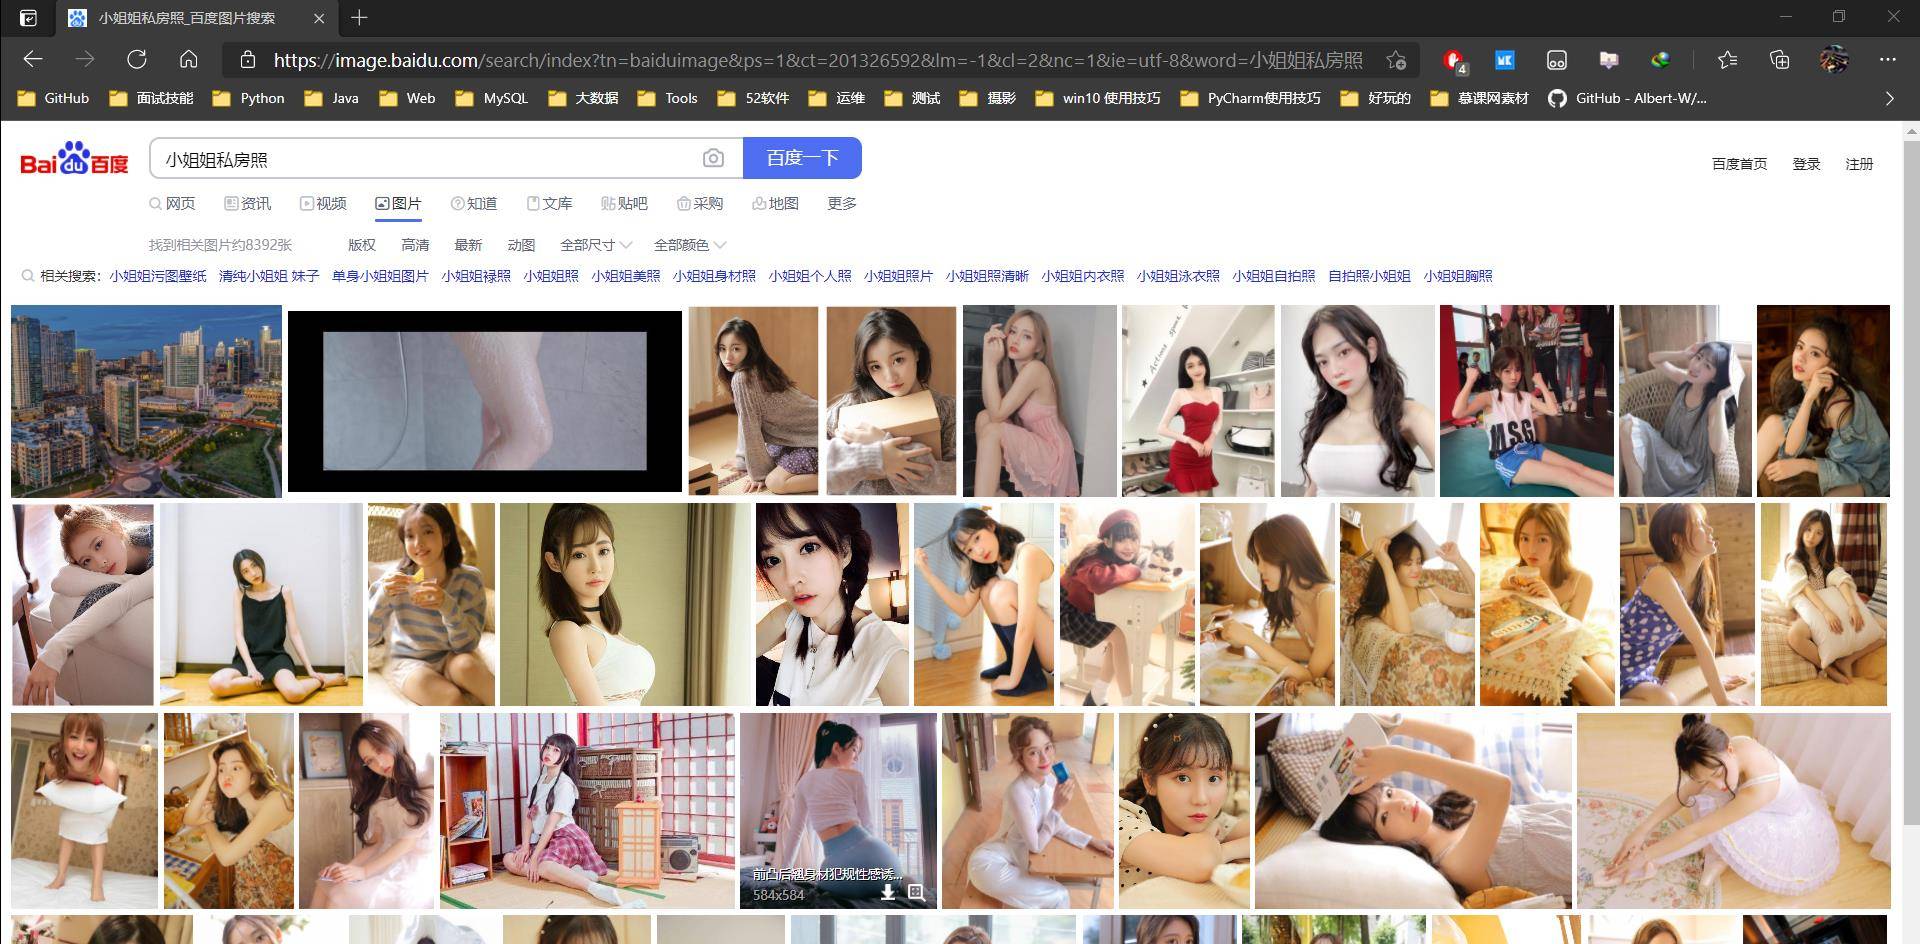Switch to the 网页 web search tab
The width and height of the screenshot is (1920, 944).
(x=172, y=204)
